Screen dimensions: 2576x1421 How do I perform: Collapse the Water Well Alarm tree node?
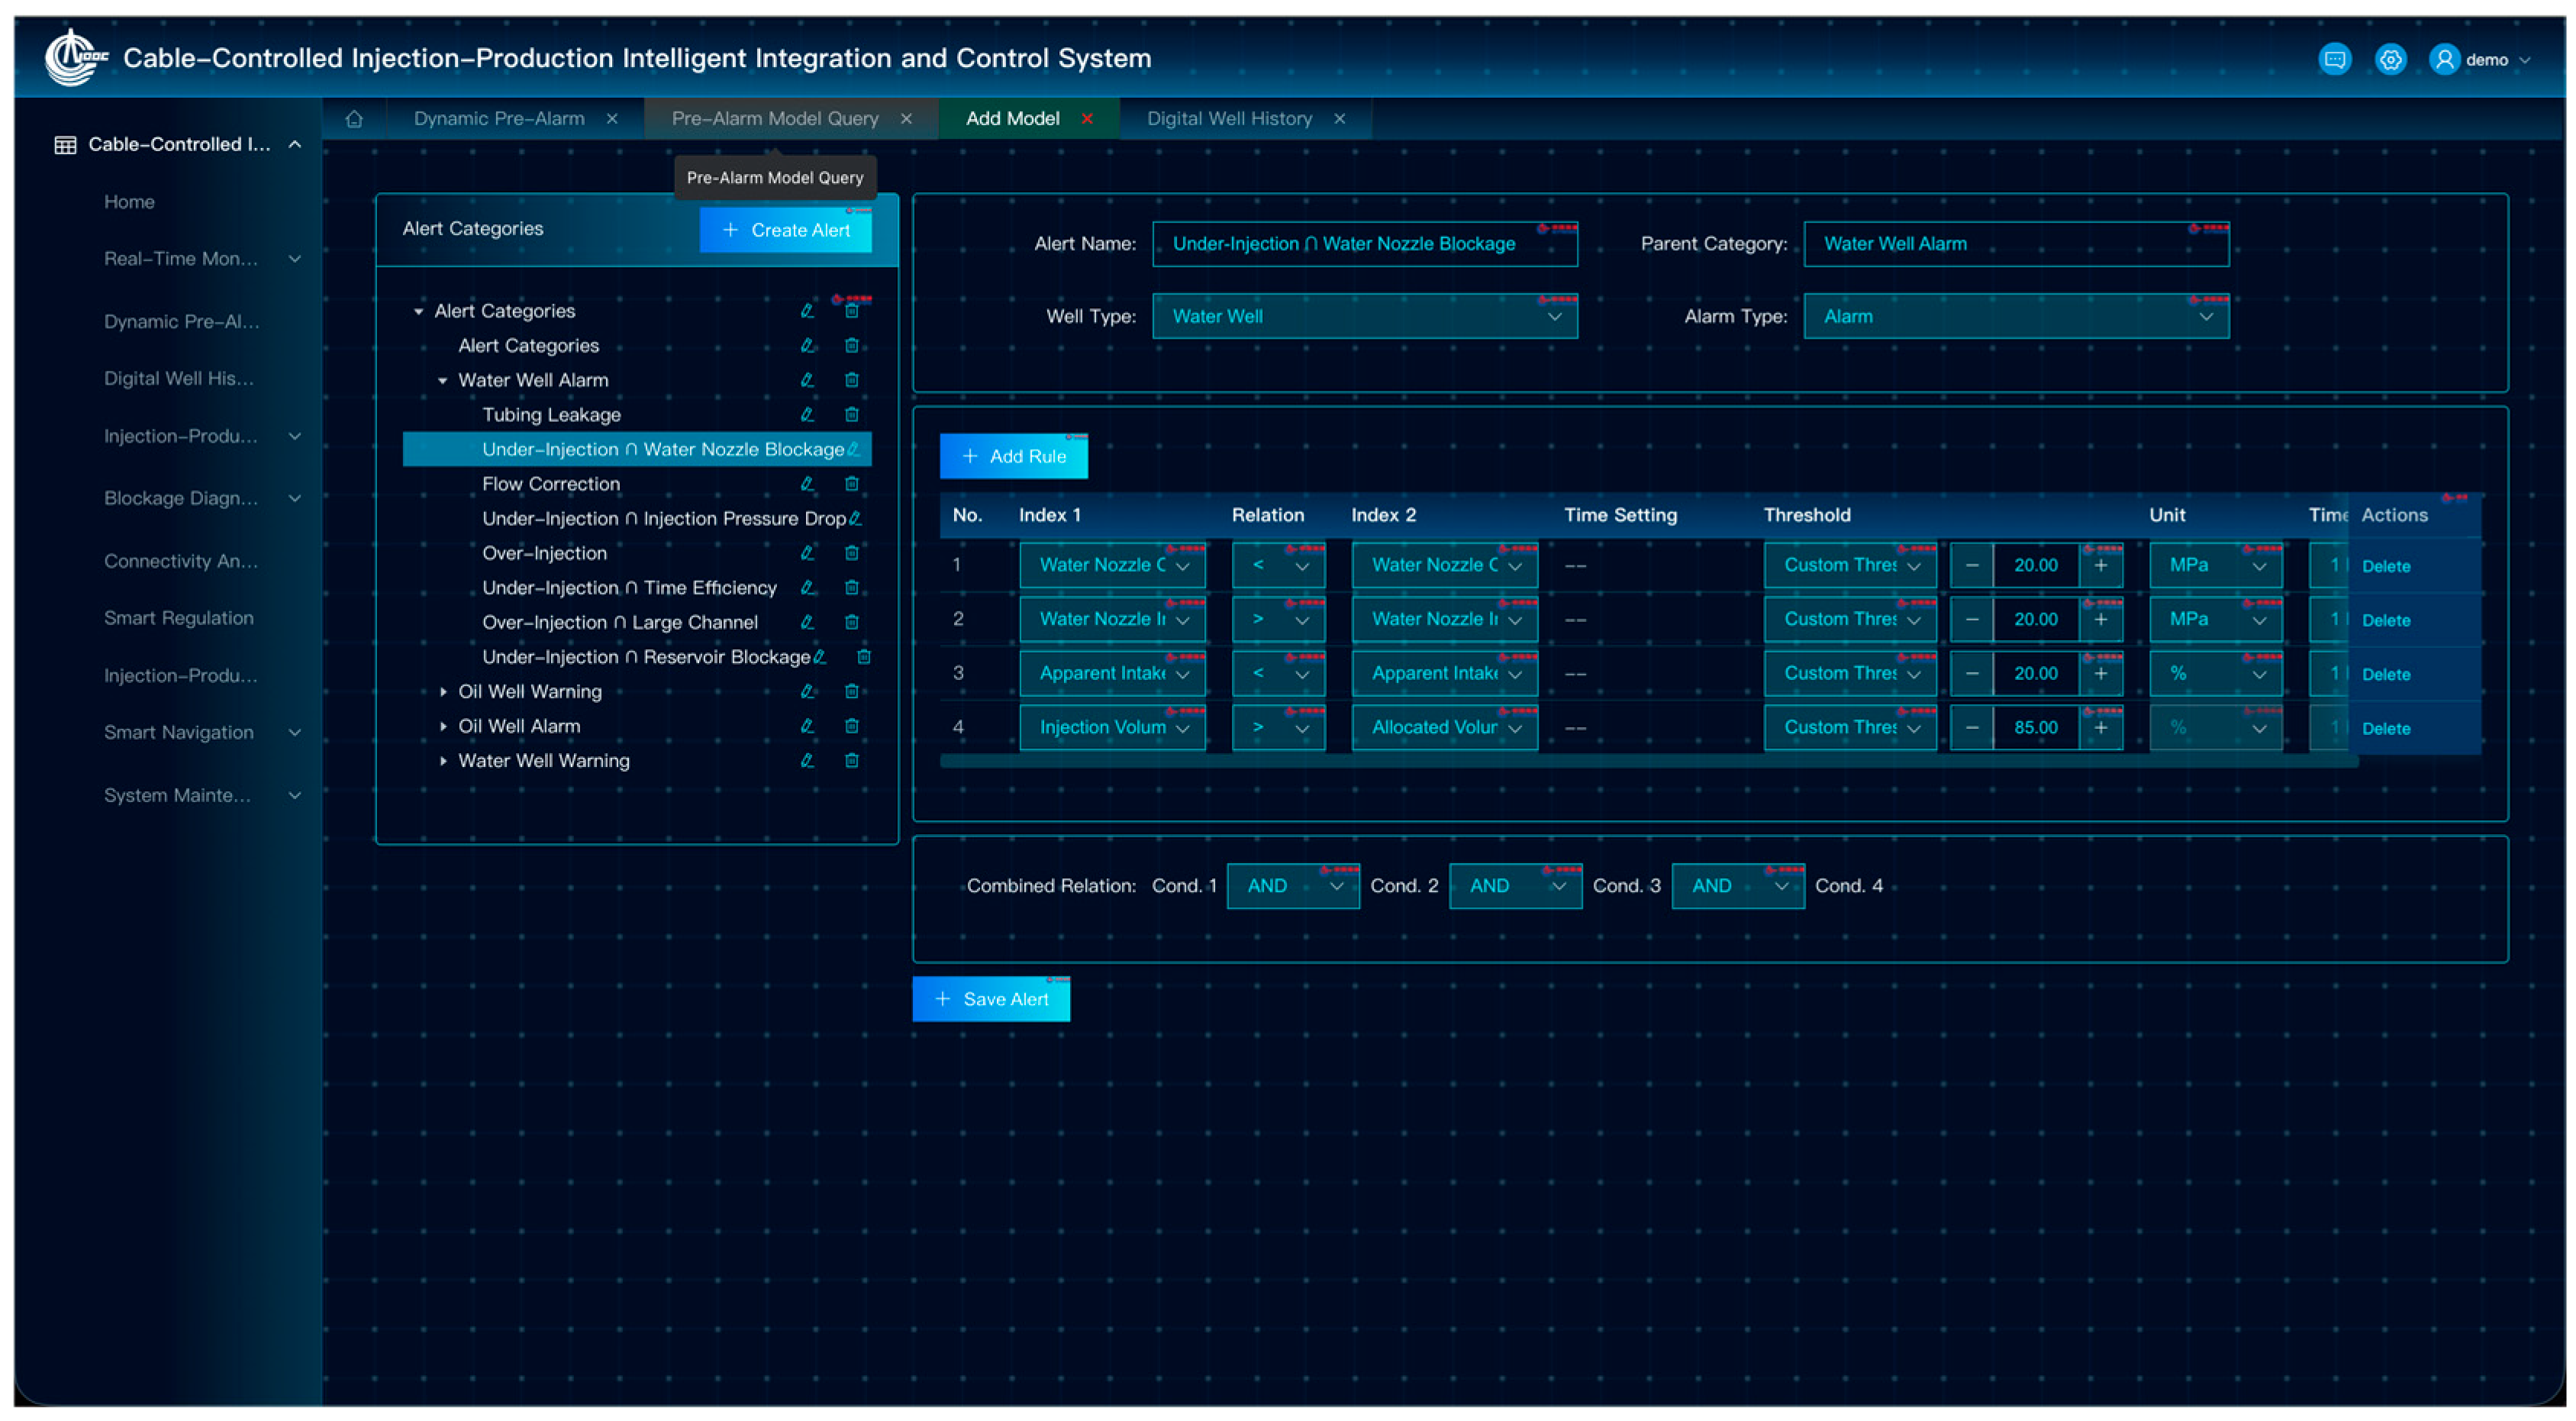point(442,381)
